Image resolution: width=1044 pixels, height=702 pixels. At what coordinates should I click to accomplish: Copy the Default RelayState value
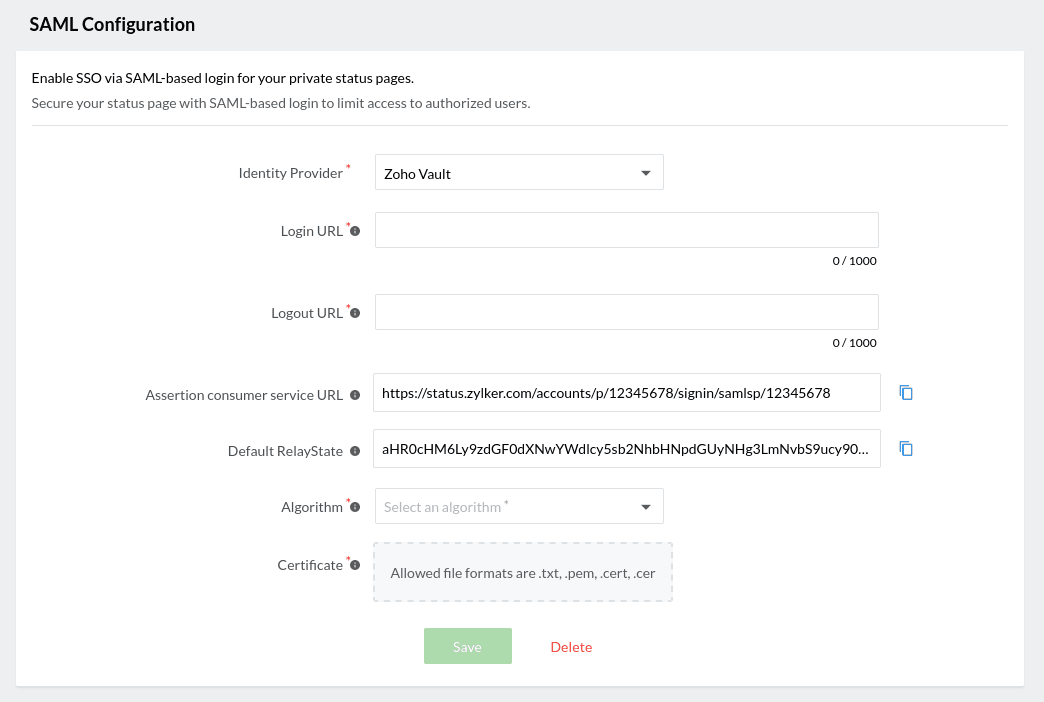click(906, 449)
